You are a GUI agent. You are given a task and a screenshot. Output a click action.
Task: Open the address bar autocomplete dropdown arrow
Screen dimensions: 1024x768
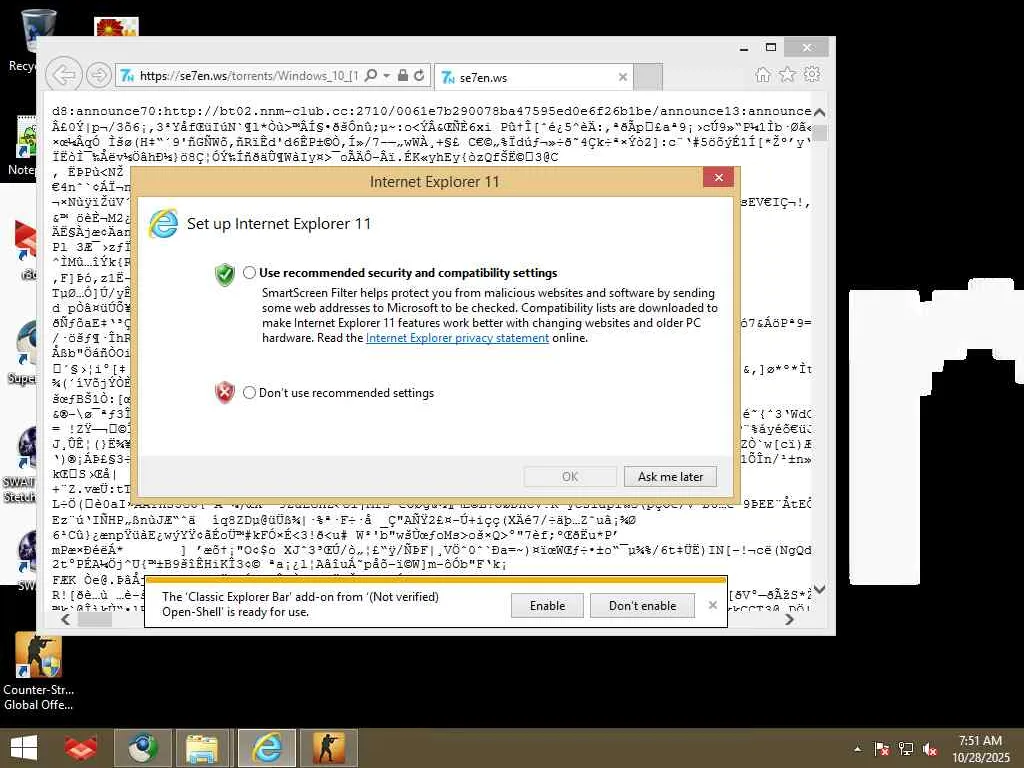(x=387, y=76)
